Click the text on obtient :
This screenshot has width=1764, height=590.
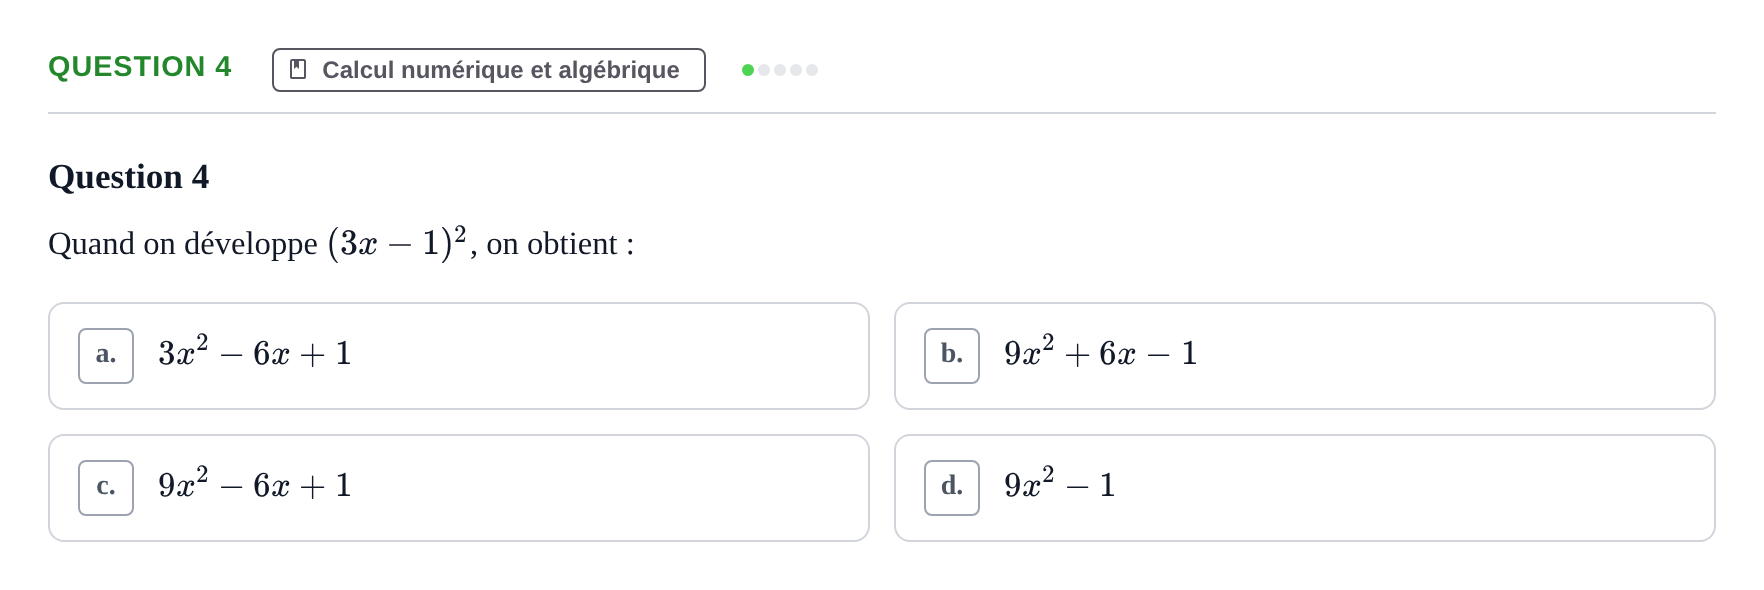(560, 244)
